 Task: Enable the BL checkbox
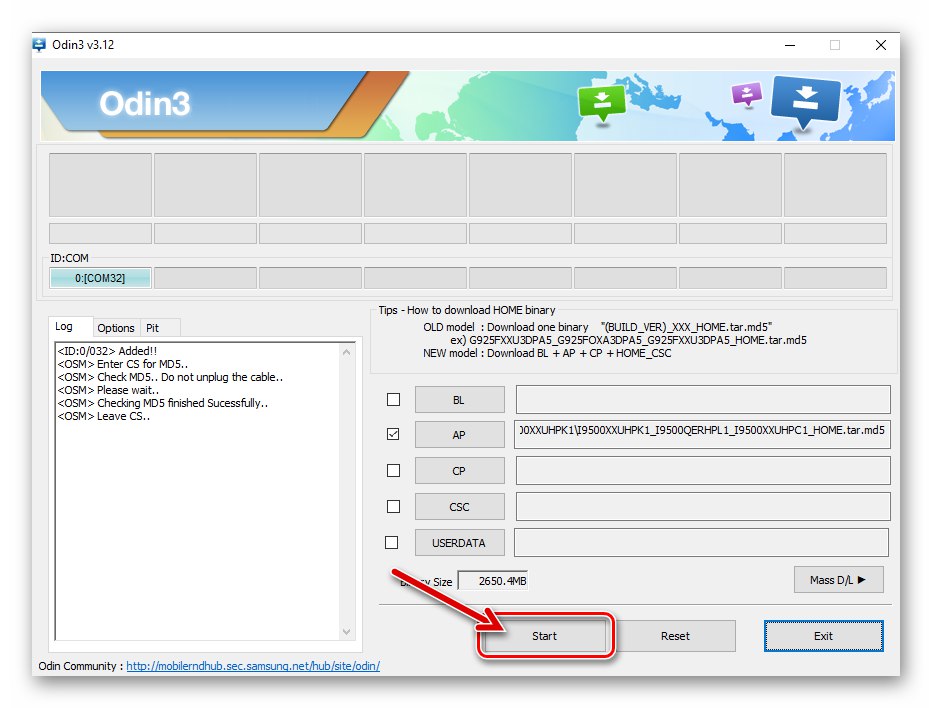coord(393,399)
